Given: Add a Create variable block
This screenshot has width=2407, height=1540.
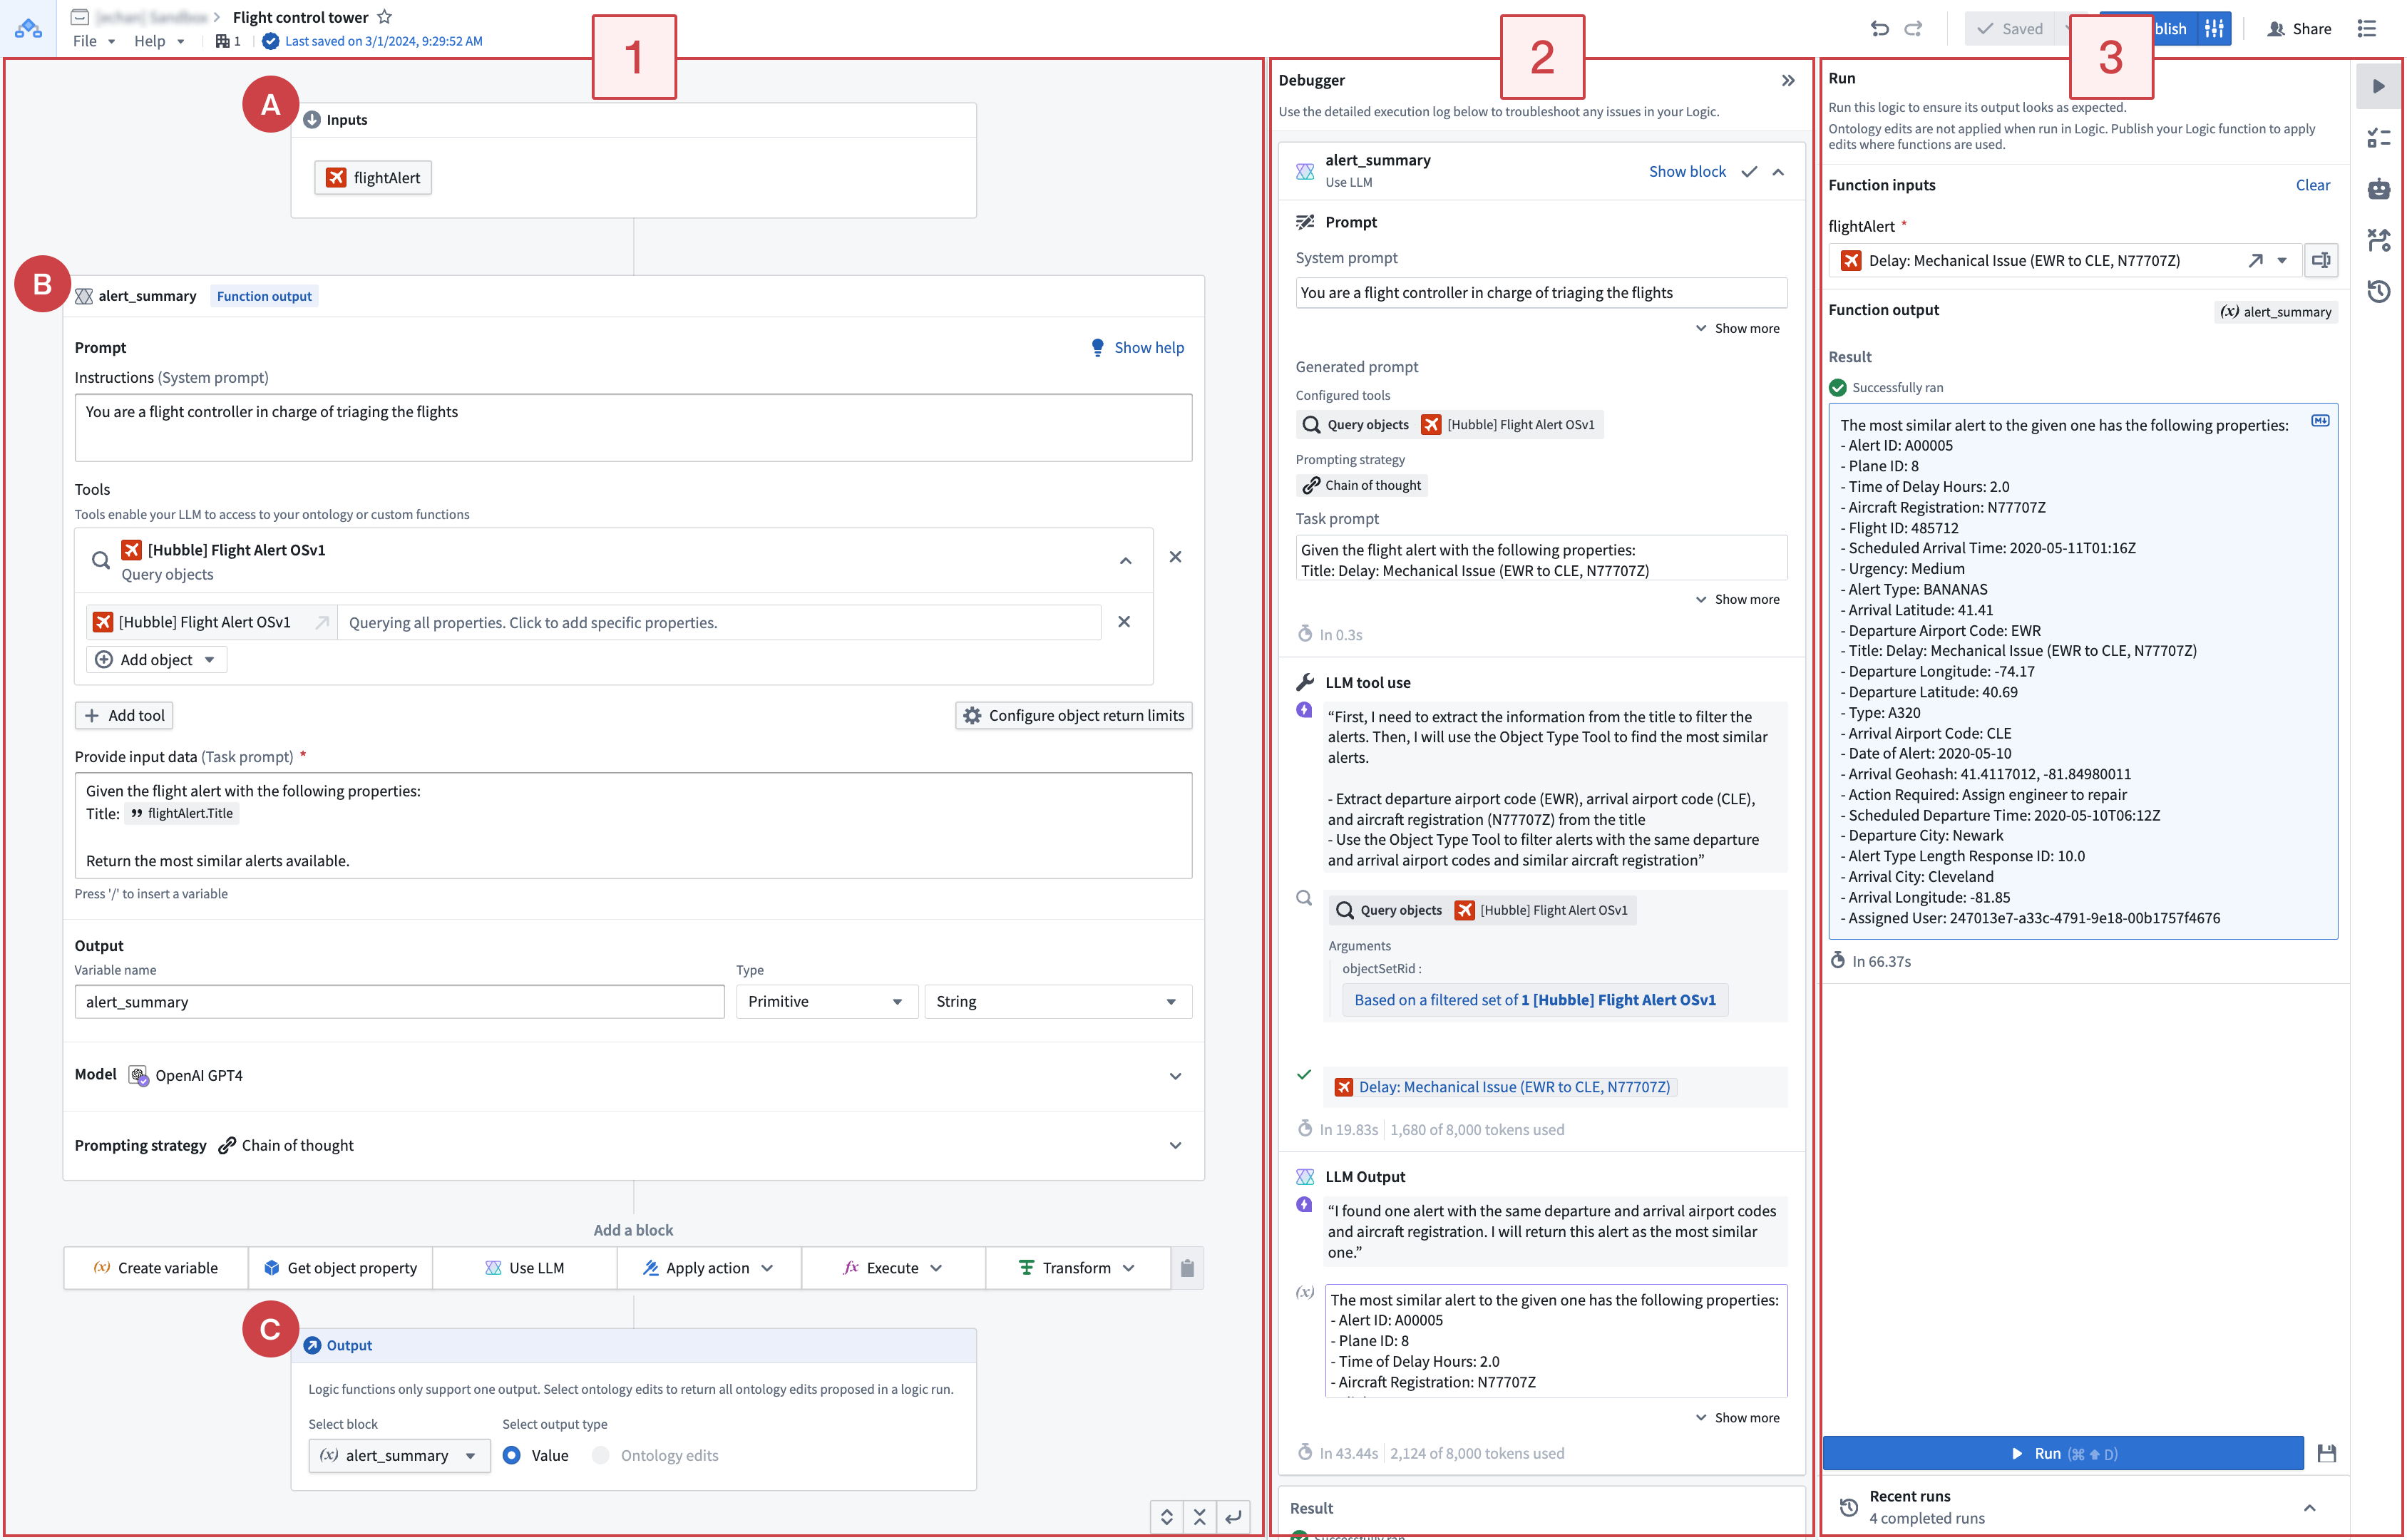Looking at the screenshot, I should point(156,1268).
